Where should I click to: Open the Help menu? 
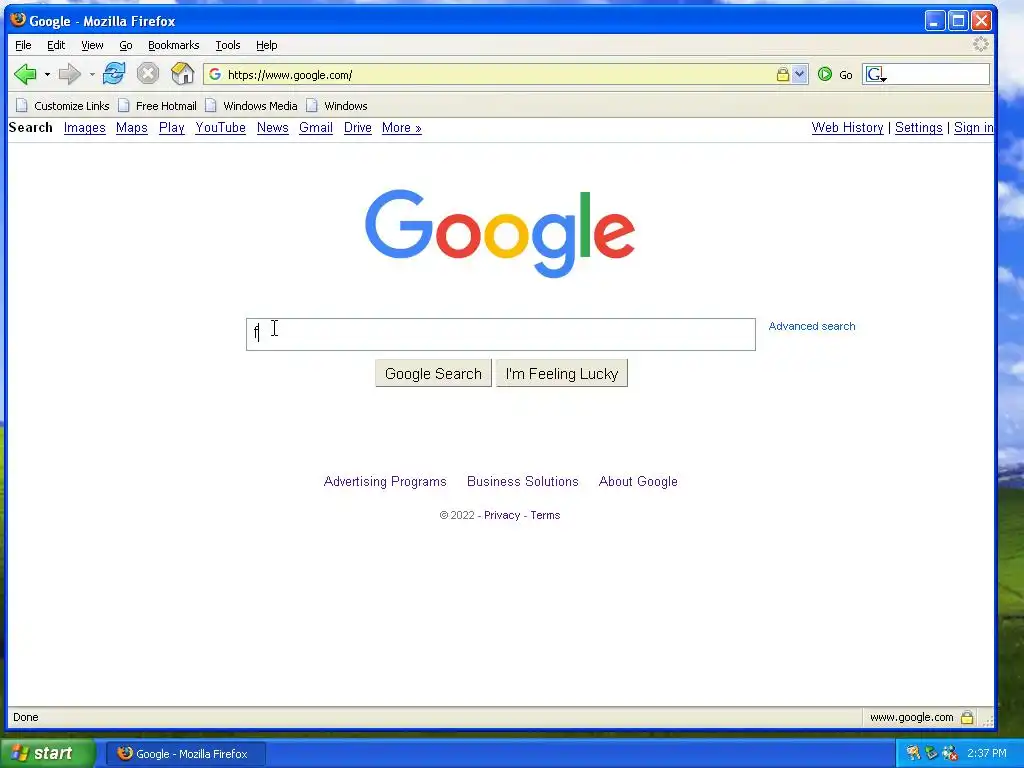[266, 45]
